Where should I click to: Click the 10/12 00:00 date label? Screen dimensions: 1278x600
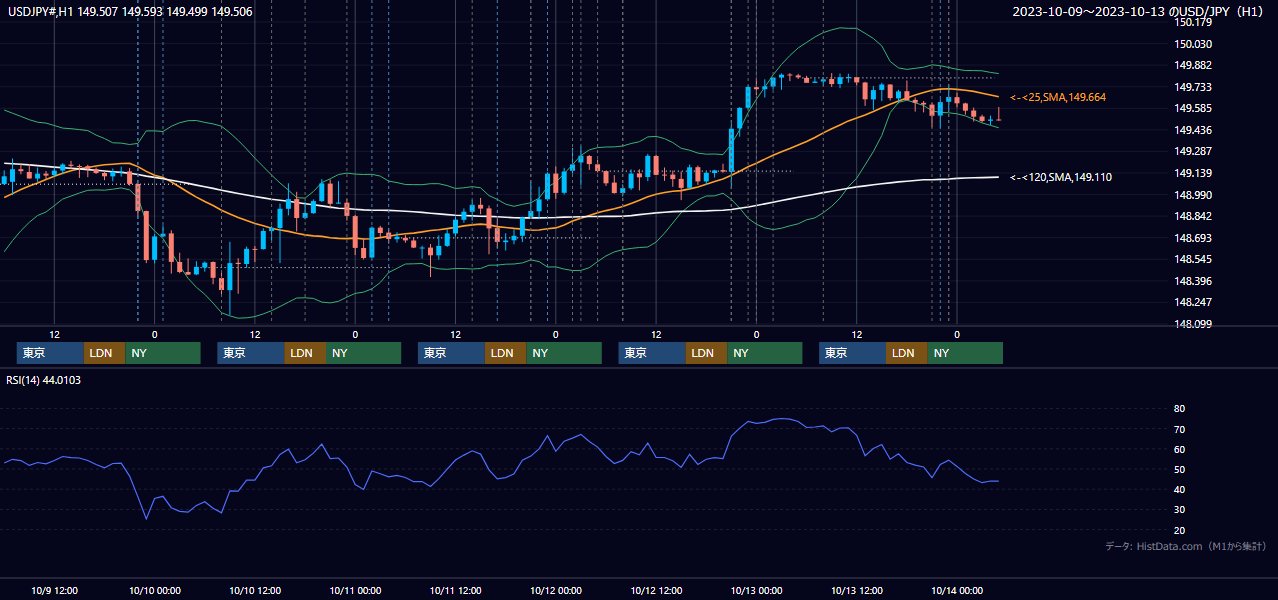point(556,590)
